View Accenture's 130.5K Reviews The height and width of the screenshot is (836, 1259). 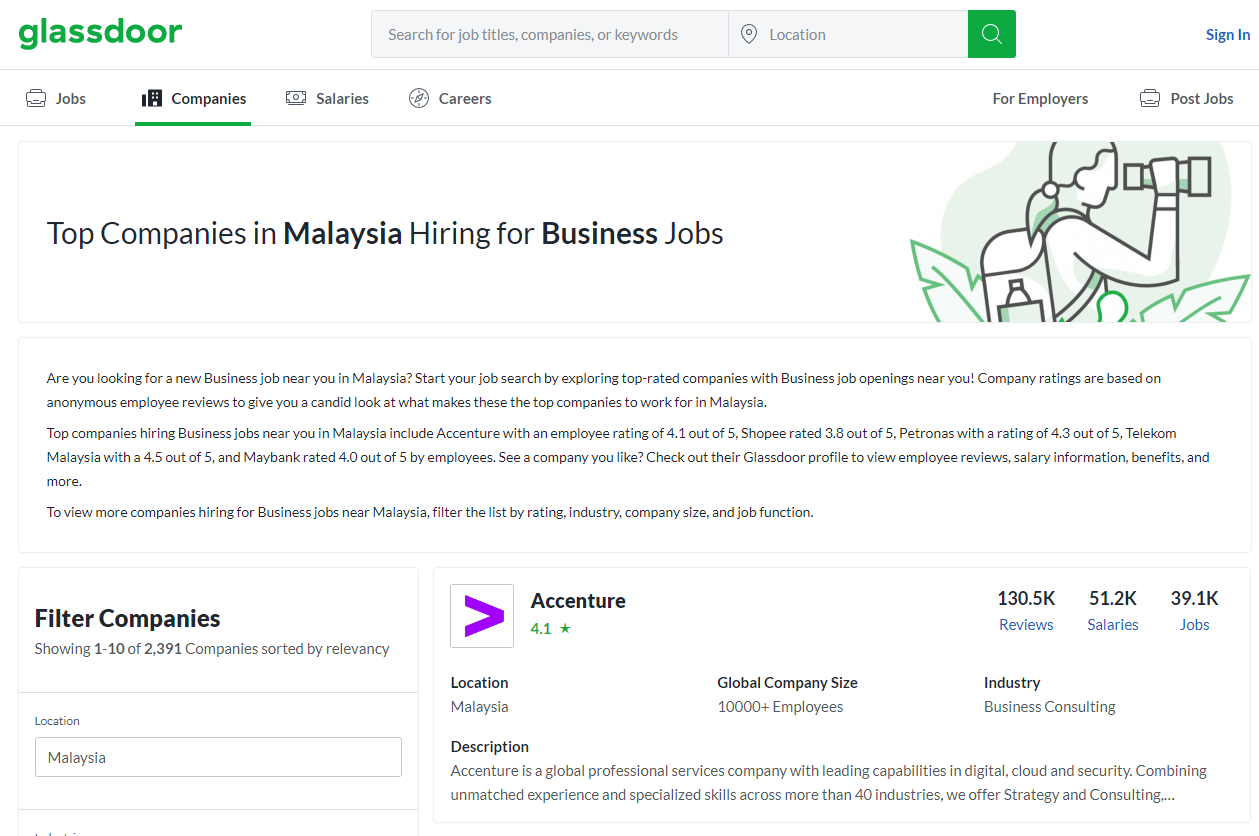[x=1026, y=624]
